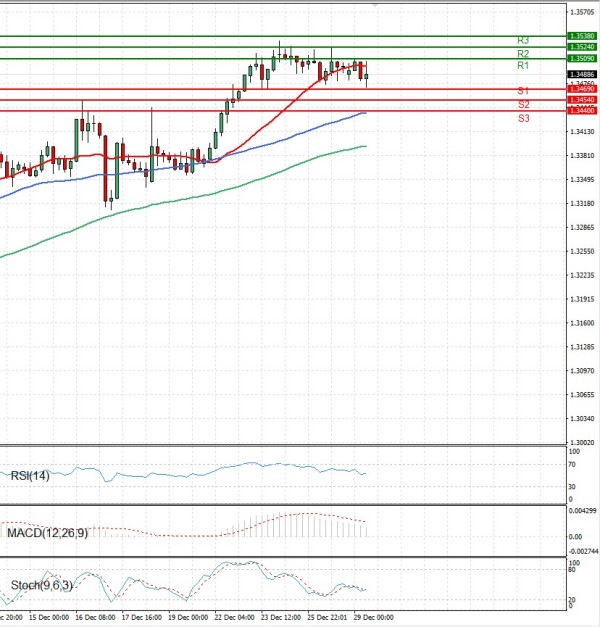Click the RSI(14) indicator label

(28, 475)
